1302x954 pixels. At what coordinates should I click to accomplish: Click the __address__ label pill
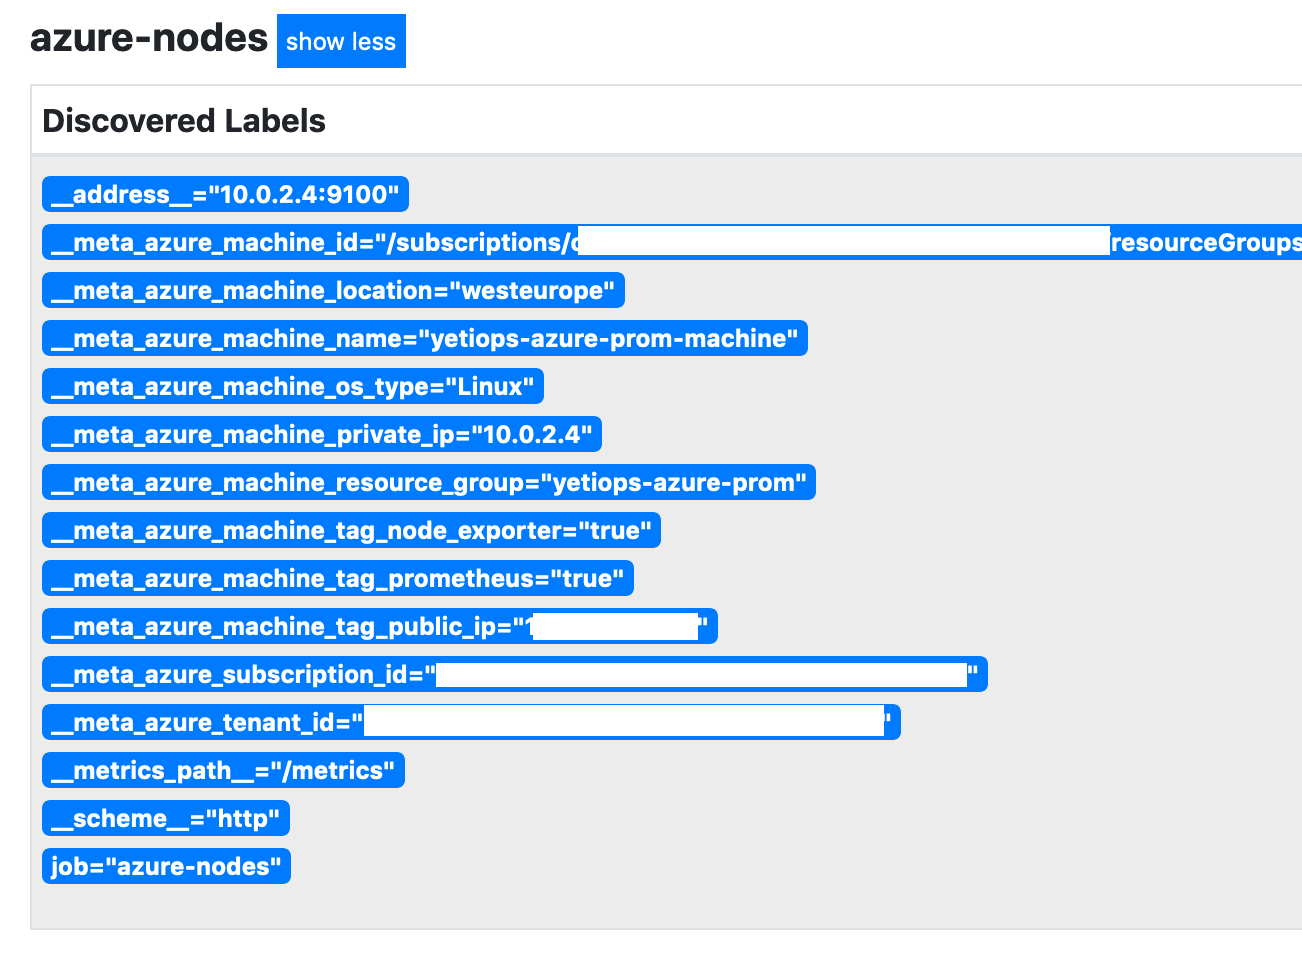225,194
